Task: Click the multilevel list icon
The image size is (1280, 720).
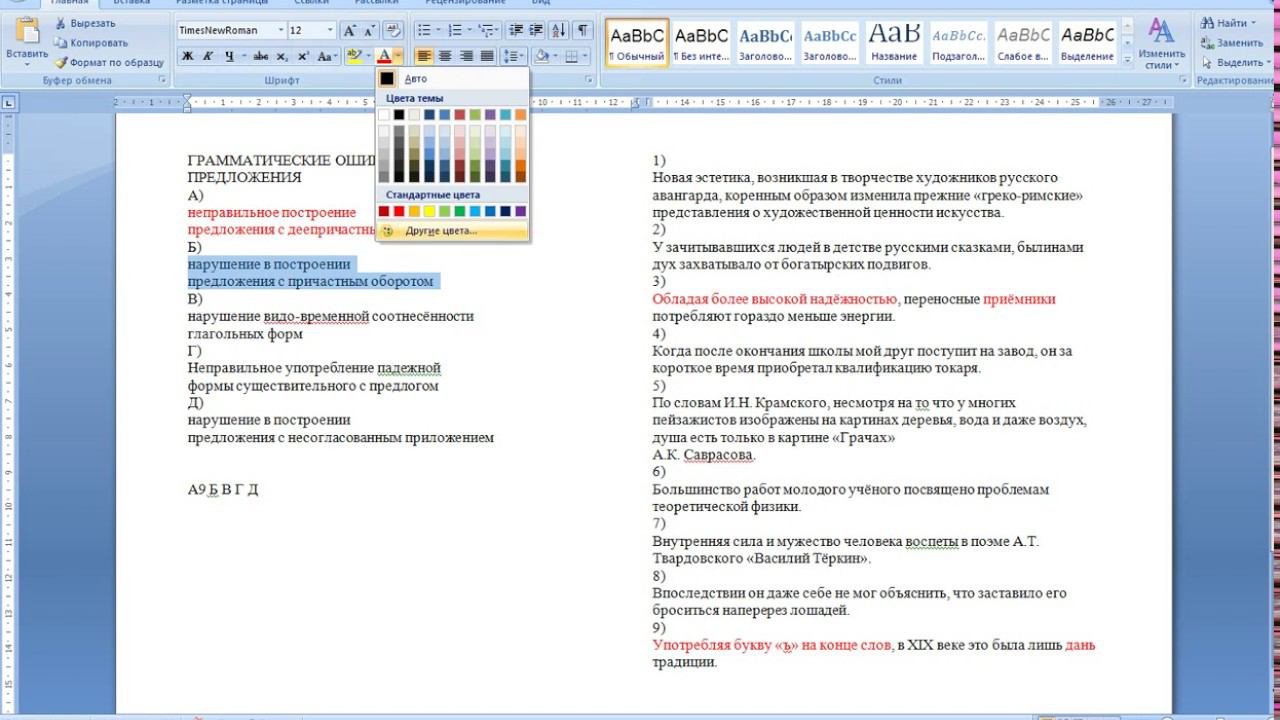Action: click(x=487, y=30)
